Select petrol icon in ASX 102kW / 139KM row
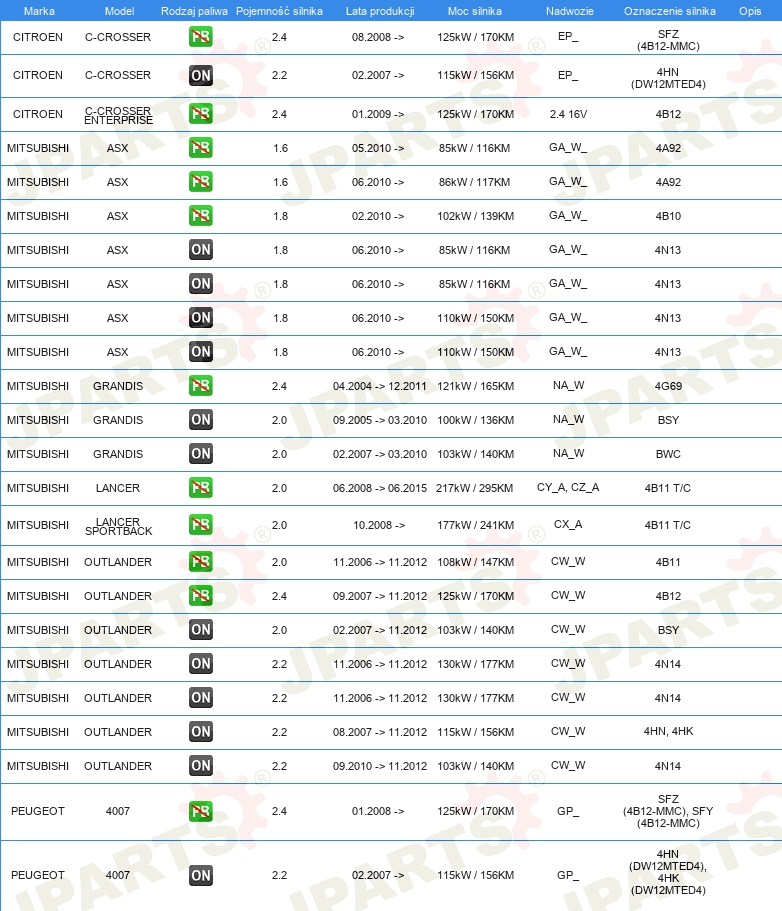 [x=200, y=216]
